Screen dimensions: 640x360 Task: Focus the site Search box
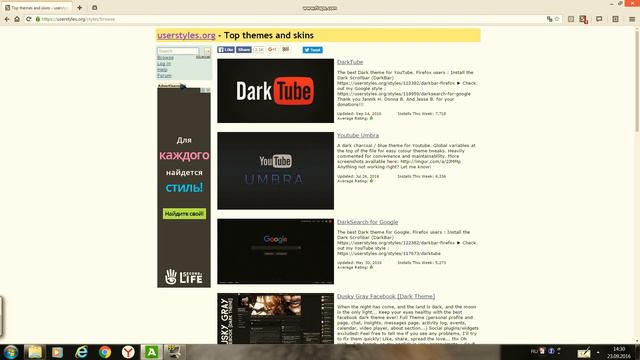tap(178, 51)
